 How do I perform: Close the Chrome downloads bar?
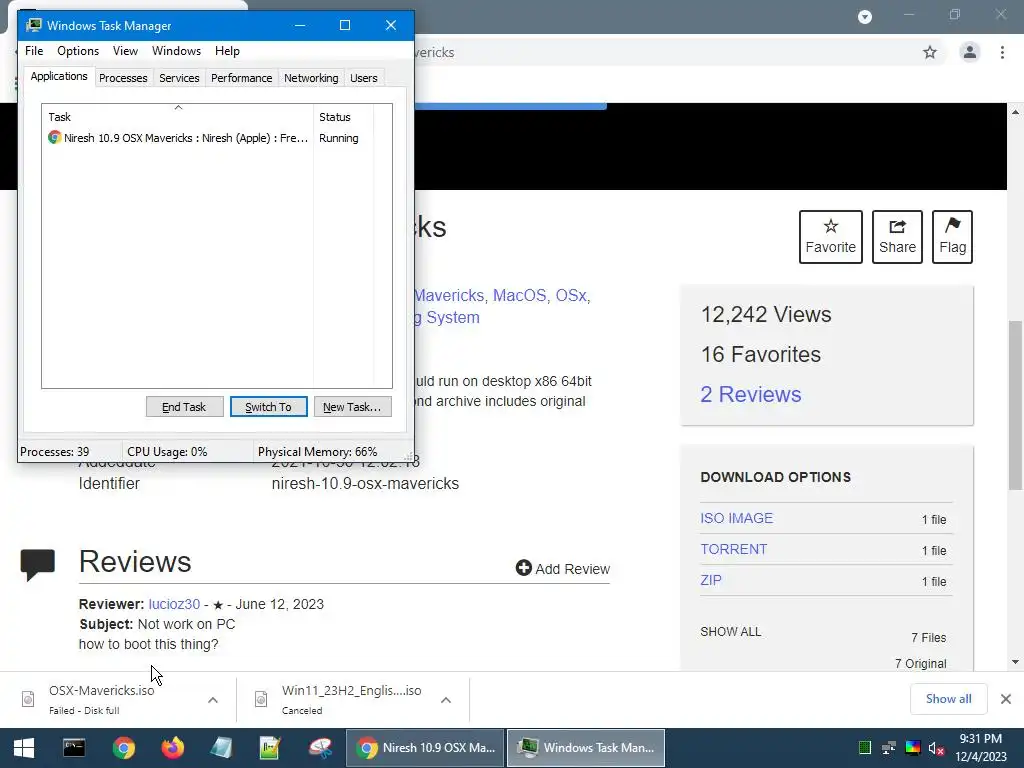1006,699
